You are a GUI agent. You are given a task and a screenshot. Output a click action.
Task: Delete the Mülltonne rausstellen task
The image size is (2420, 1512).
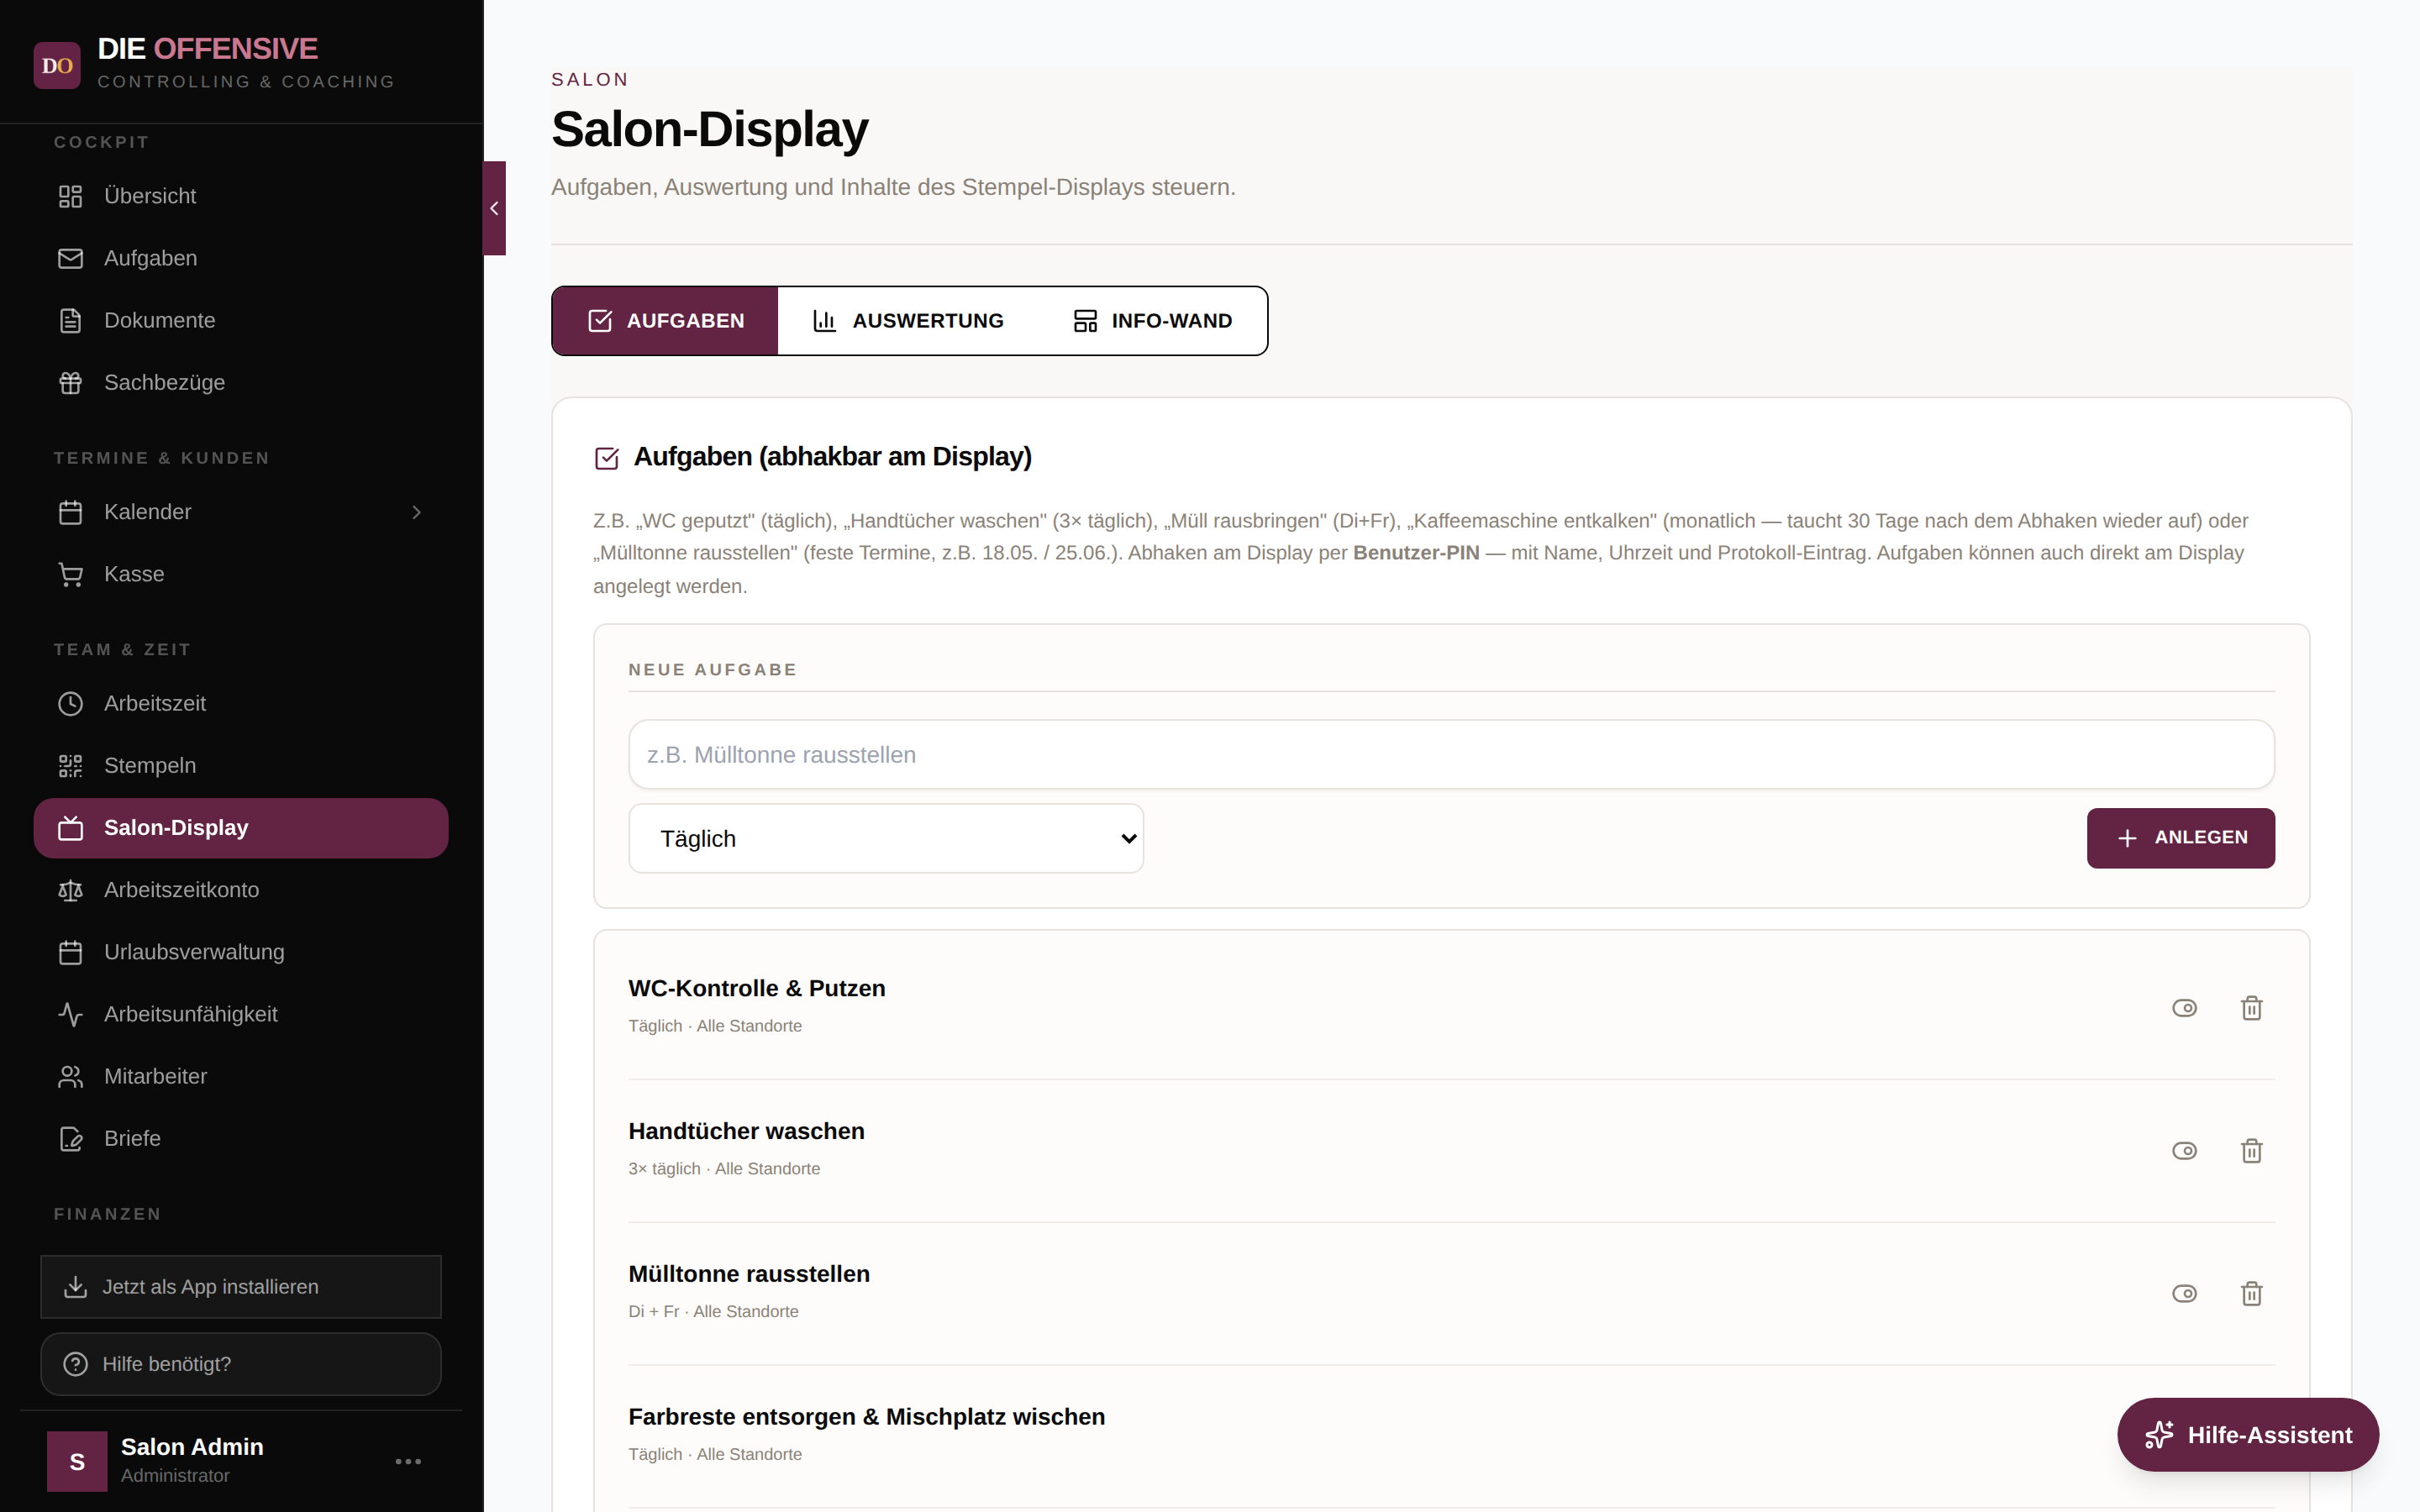pos(2251,1294)
